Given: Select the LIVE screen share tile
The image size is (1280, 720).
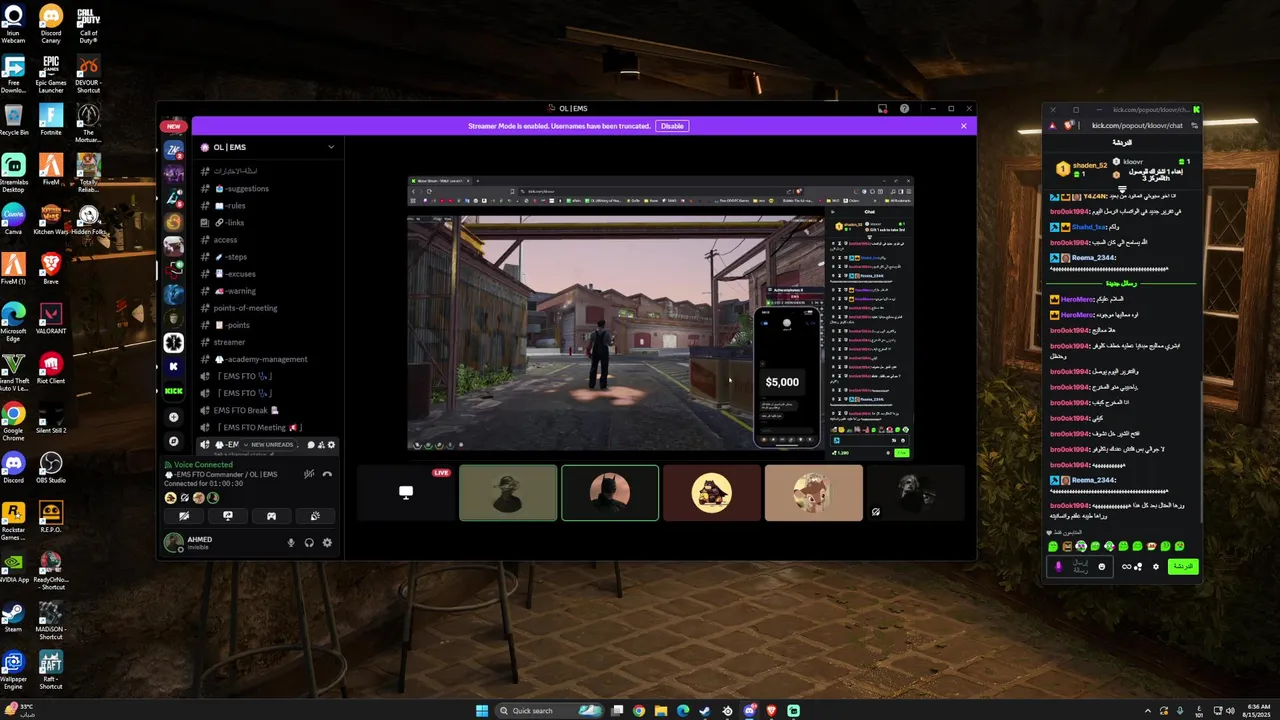Looking at the screenshot, I should pos(405,492).
